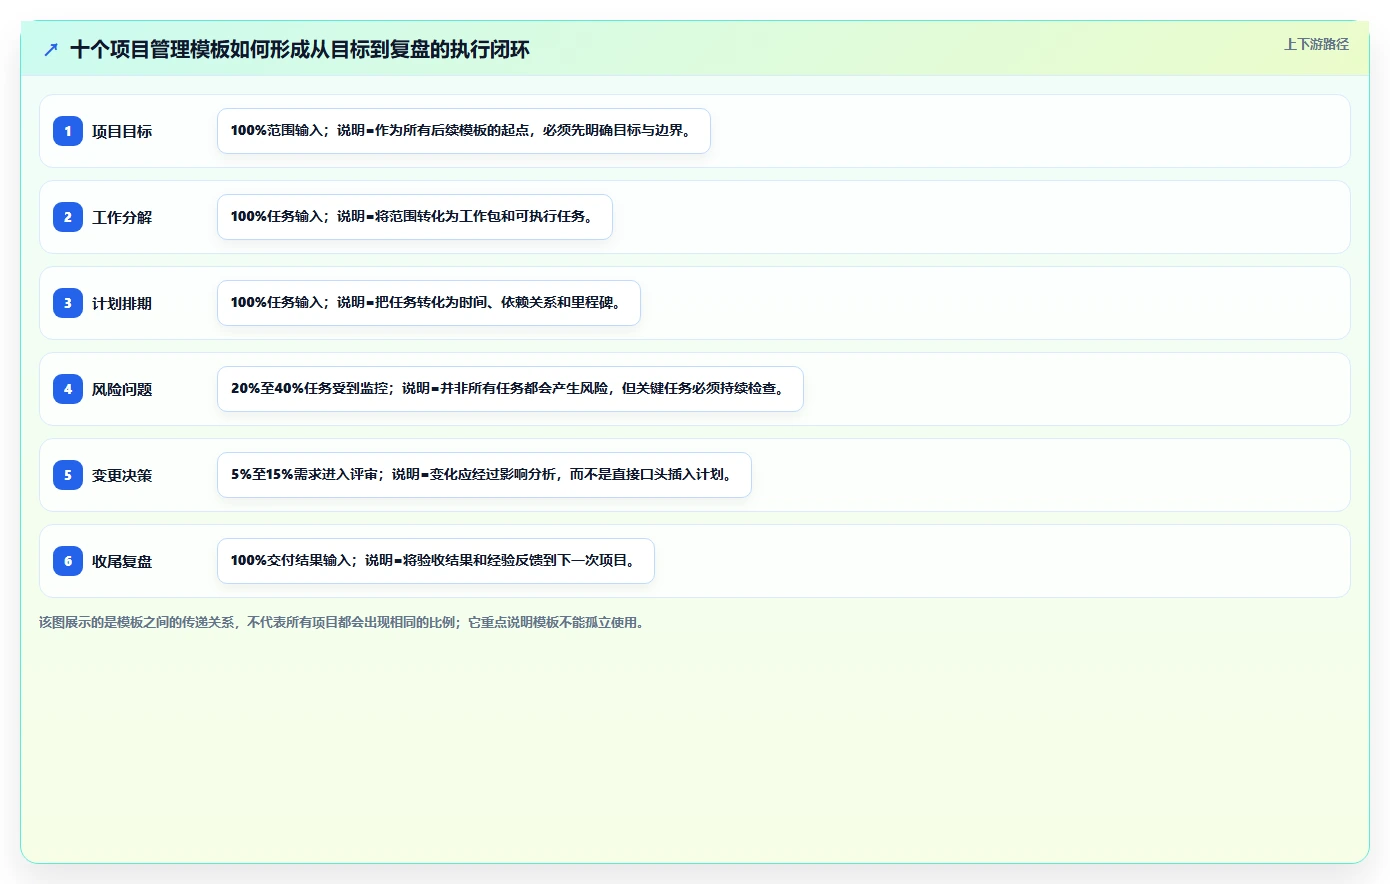This screenshot has width=1390, height=884.
Task: Click the 100%交付结果输入 description box
Action: click(x=436, y=561)
